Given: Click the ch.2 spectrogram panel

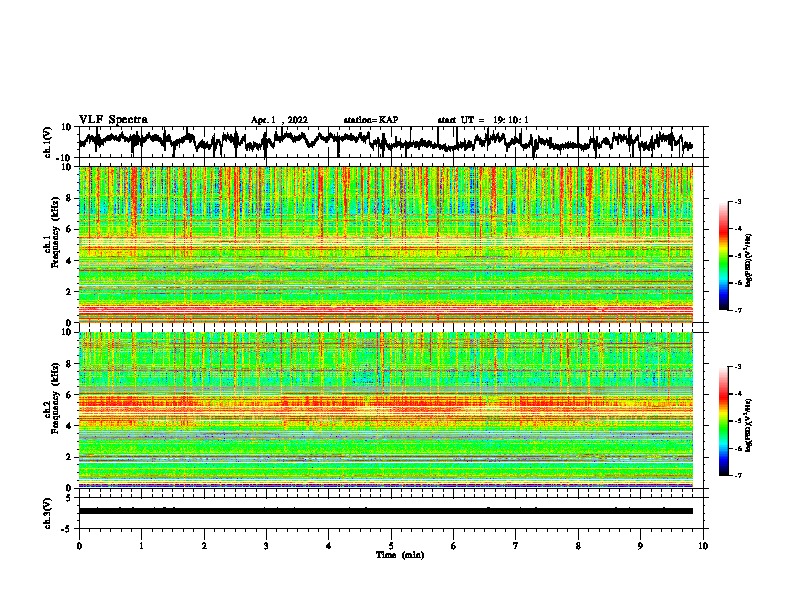Looking at the screenshot, I should [x=386, y=410].
